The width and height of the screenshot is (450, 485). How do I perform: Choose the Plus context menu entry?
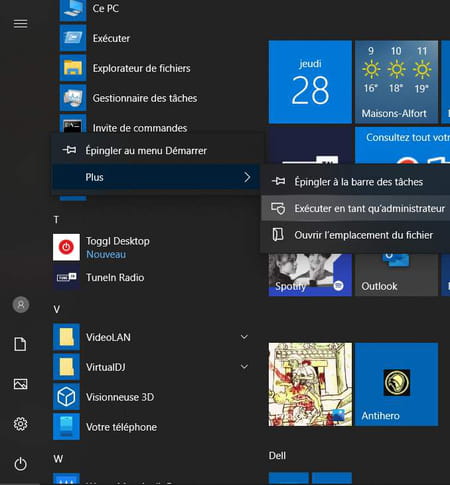(x=155, y=177)
